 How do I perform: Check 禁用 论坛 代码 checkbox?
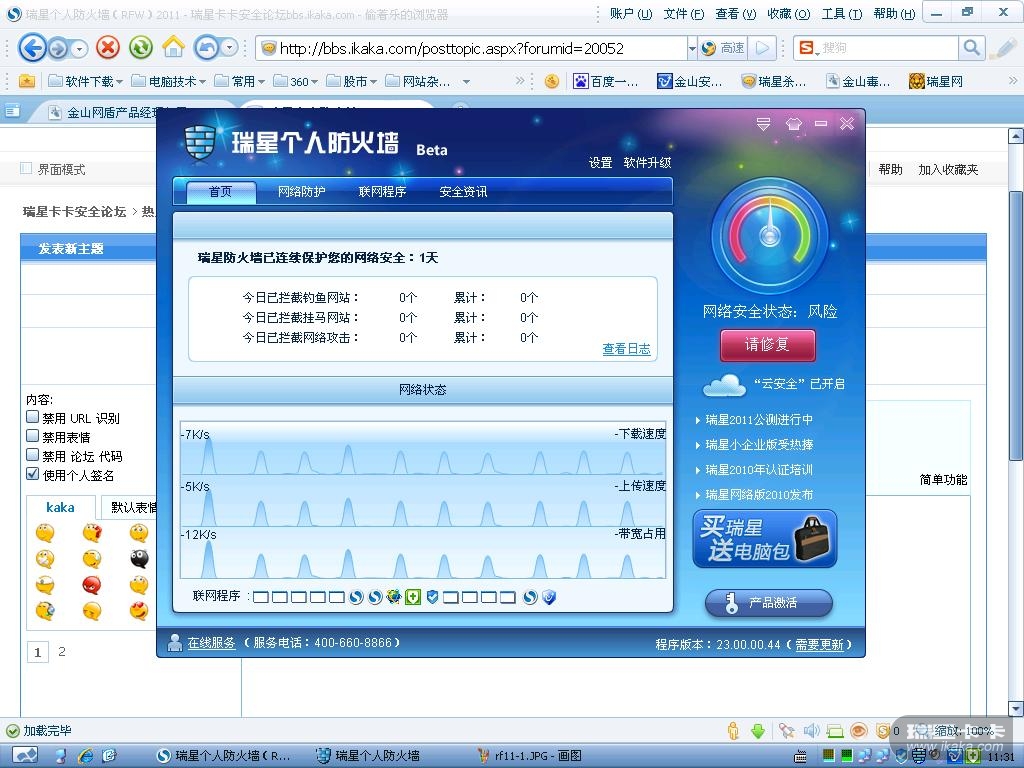pyautogui.click(x=33, y=455)
